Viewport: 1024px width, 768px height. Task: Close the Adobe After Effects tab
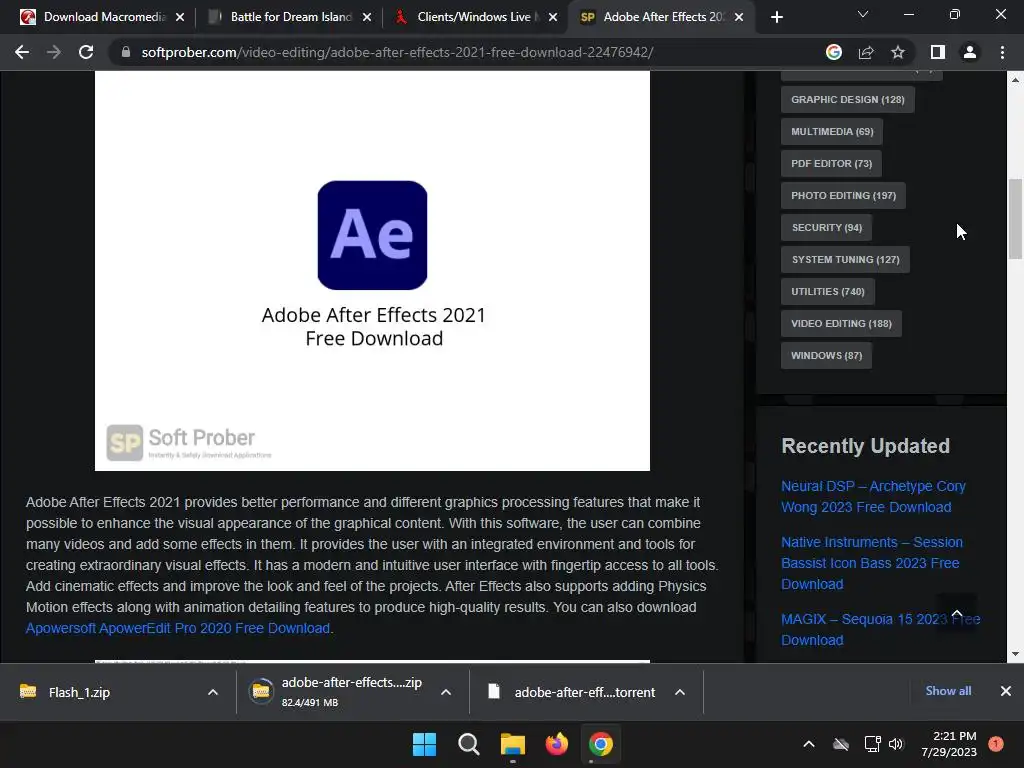point(739,17)
